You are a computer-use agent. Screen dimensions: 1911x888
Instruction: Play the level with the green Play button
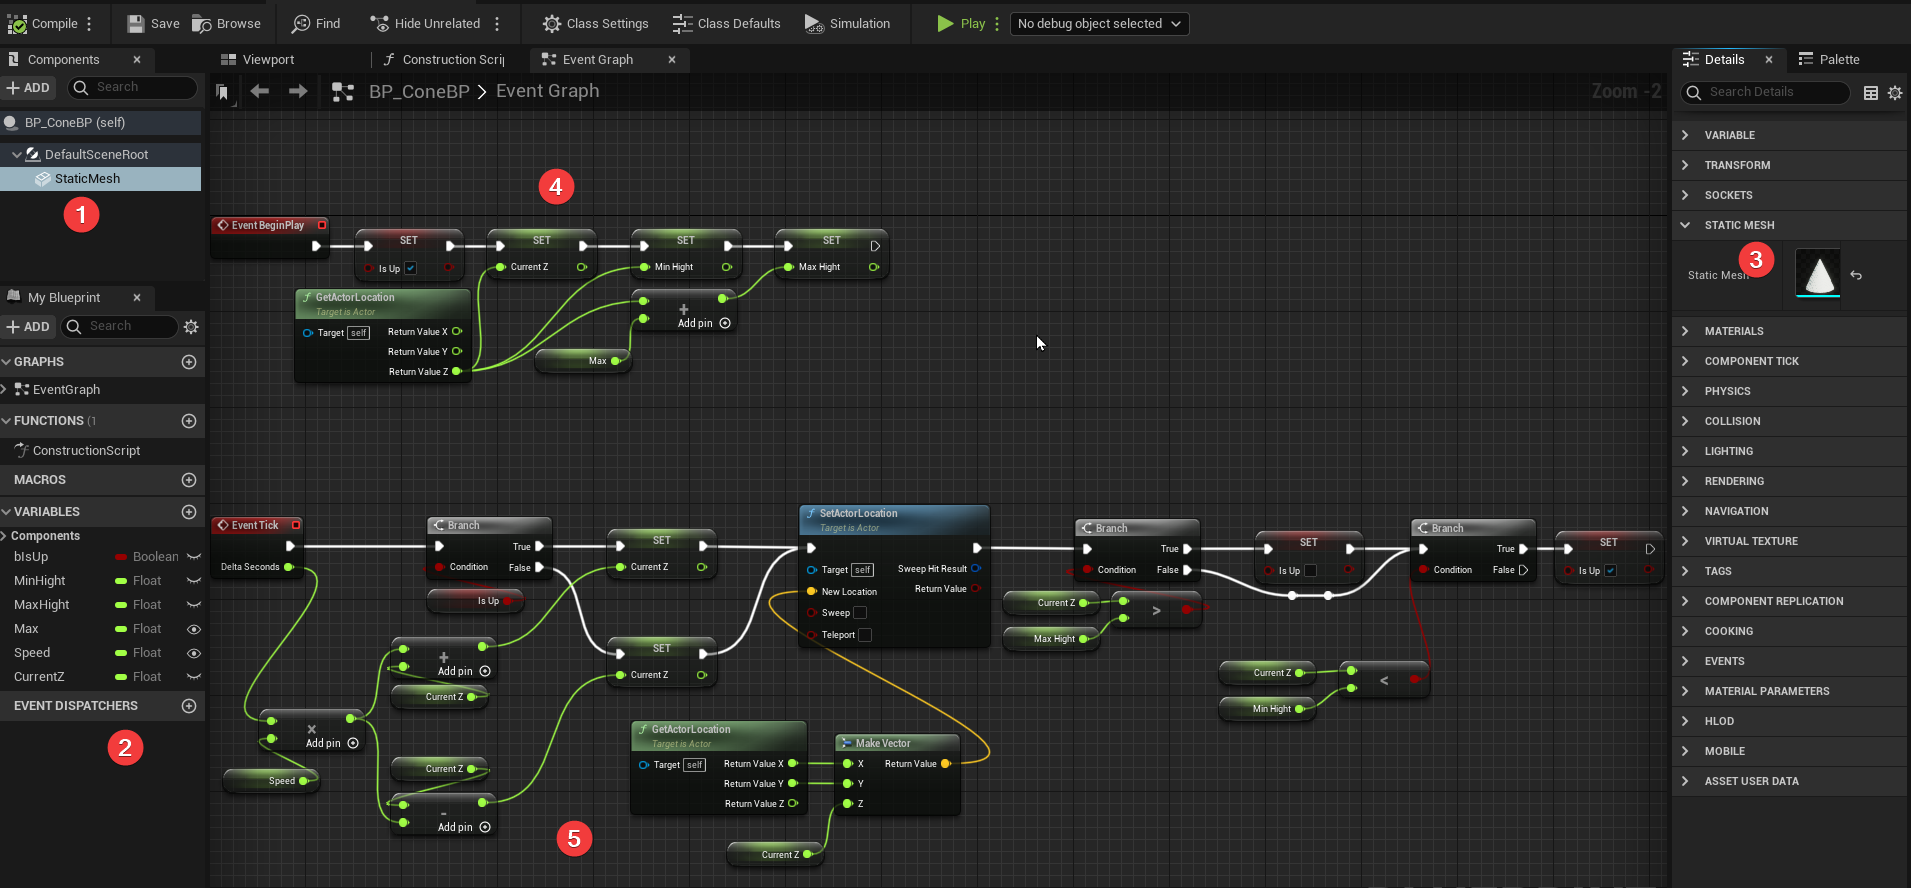pos(961,23)
